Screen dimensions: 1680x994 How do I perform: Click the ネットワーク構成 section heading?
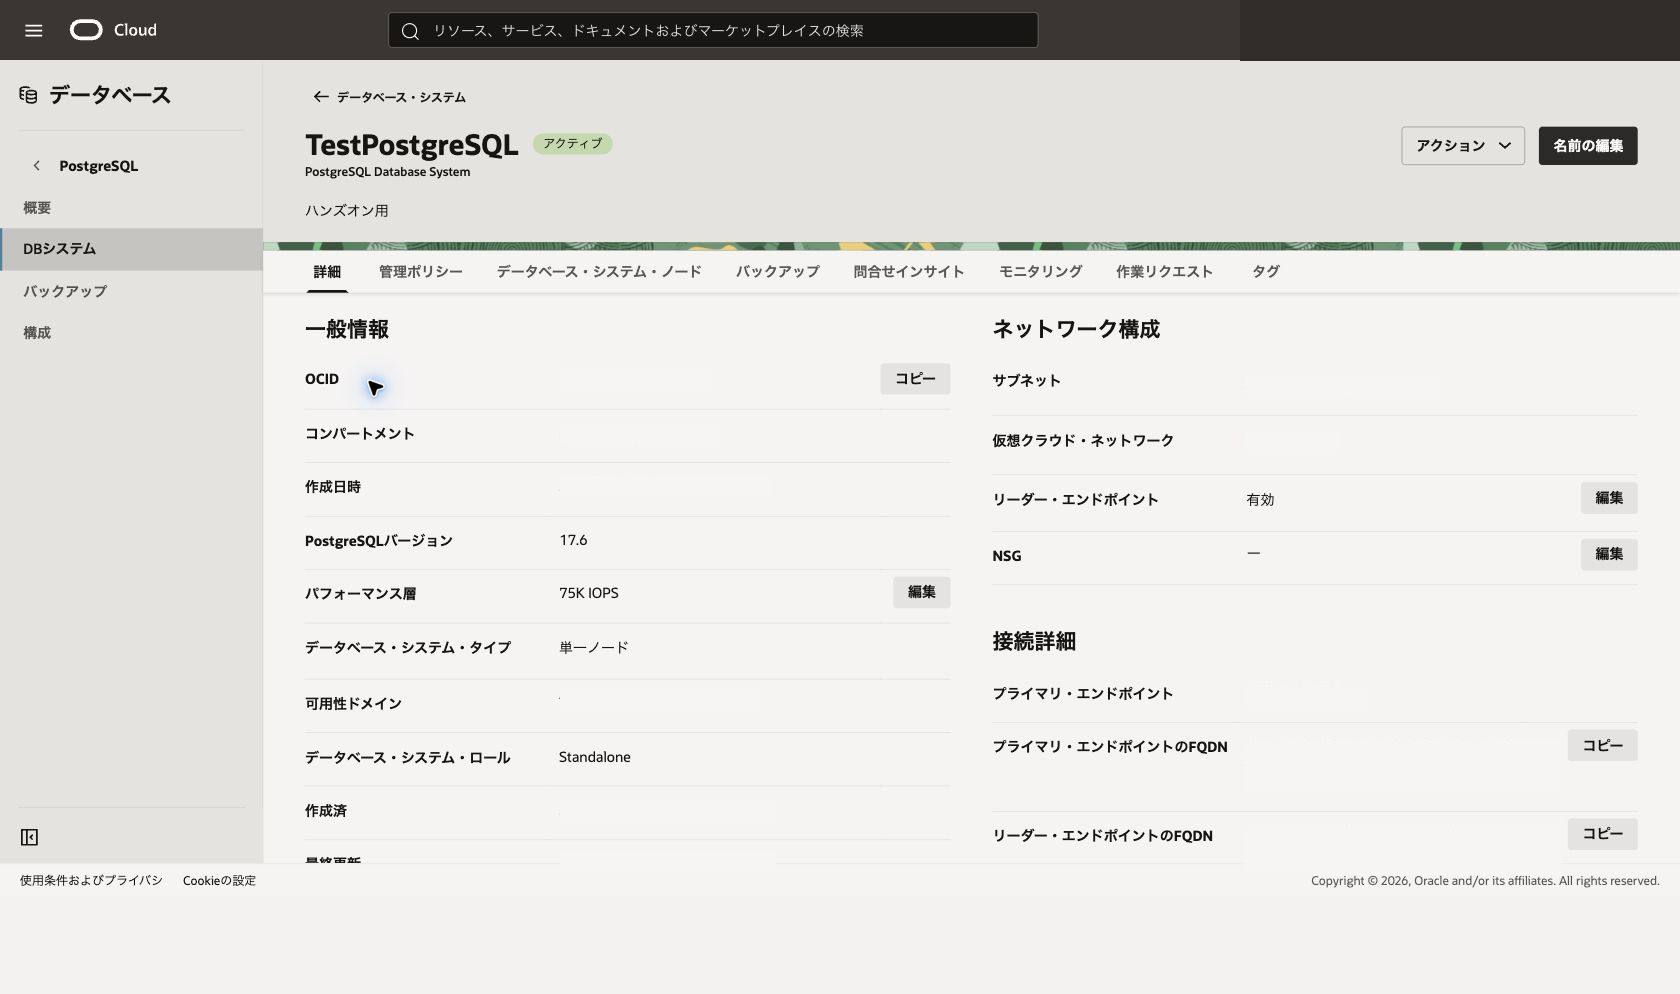[x=1076, y=329]
